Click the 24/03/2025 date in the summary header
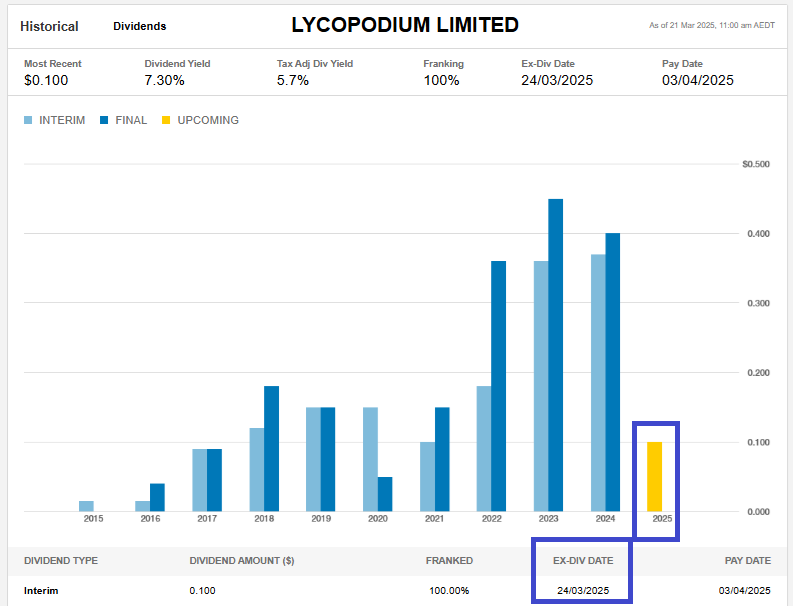 557,80
